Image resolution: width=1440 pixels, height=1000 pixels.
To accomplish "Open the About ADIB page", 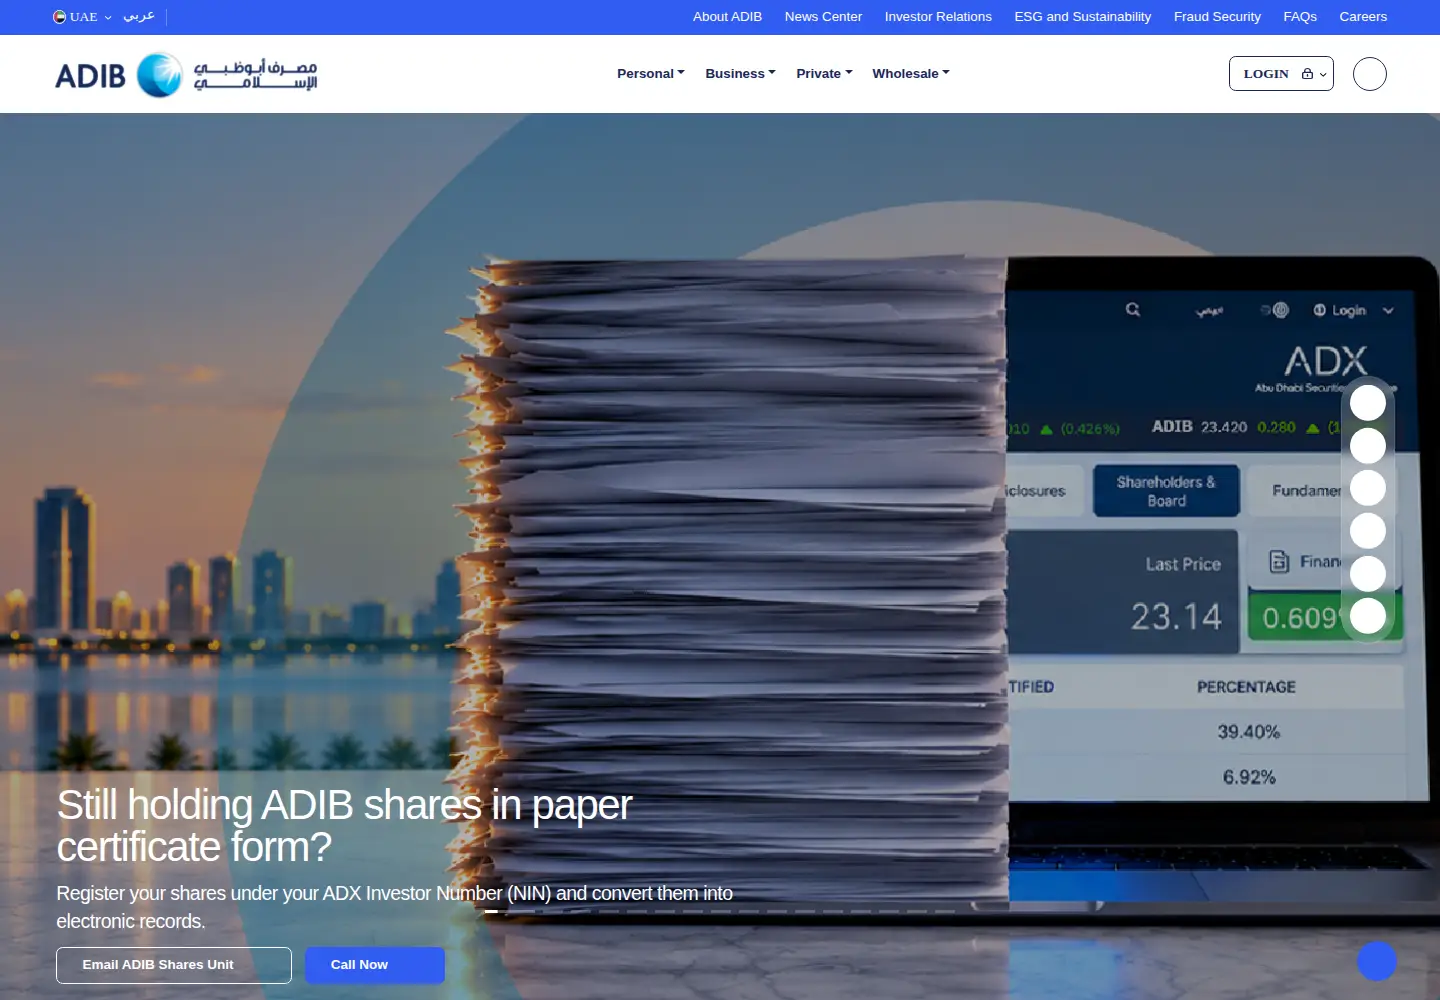I will tap(728, 17).
